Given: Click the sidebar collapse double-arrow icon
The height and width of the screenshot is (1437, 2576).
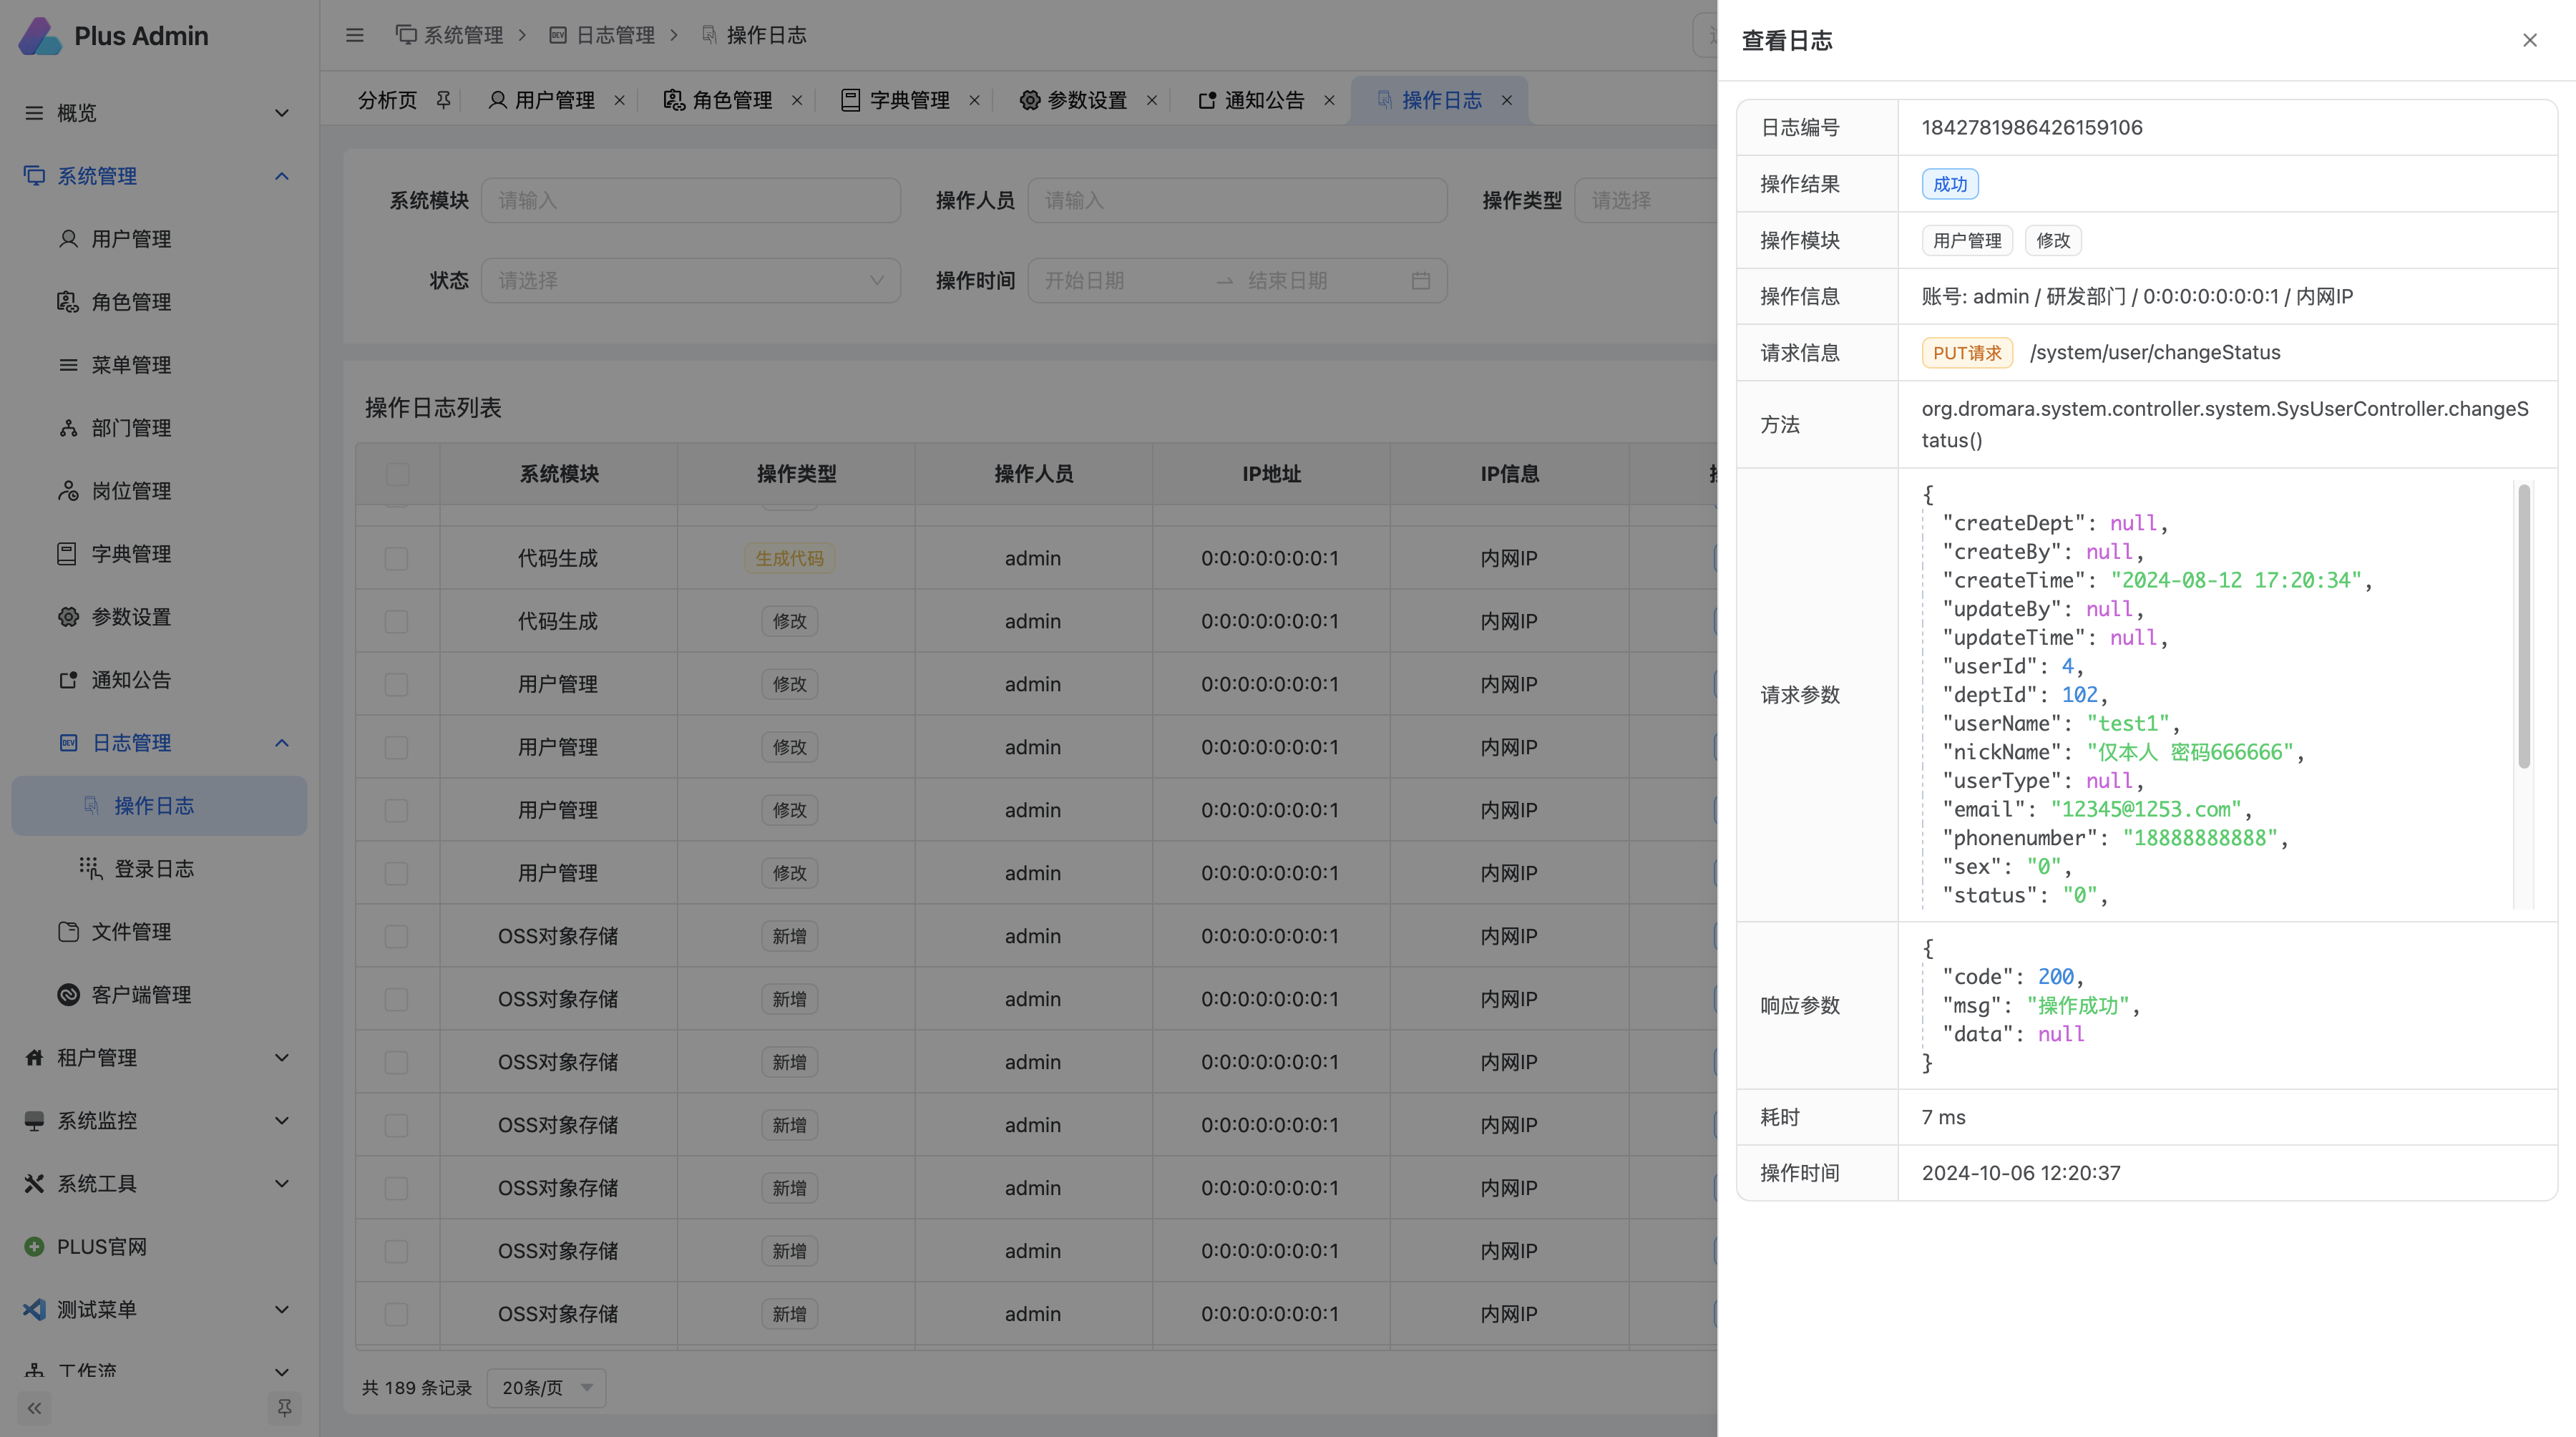Looking at the screenshot, I should point(35,1408).
